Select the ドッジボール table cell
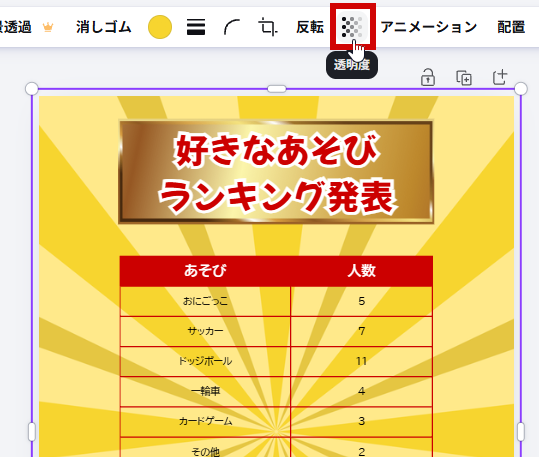This screenshot has height=457, width=539. coord(205,361)
